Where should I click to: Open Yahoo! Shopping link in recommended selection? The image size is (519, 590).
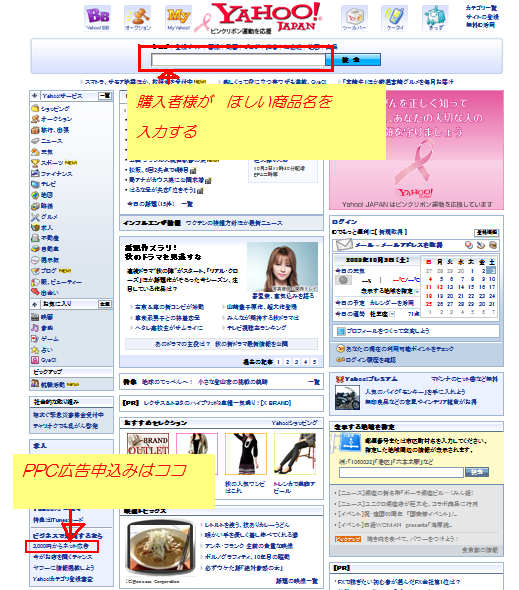[295, 423]
